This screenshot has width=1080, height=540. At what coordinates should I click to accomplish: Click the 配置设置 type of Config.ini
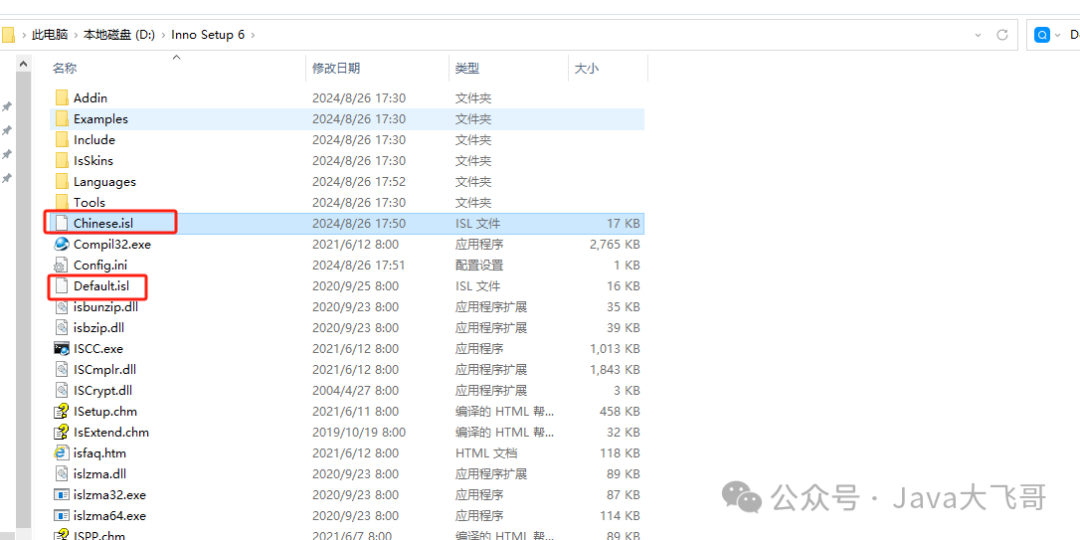[x=479, y=264]
